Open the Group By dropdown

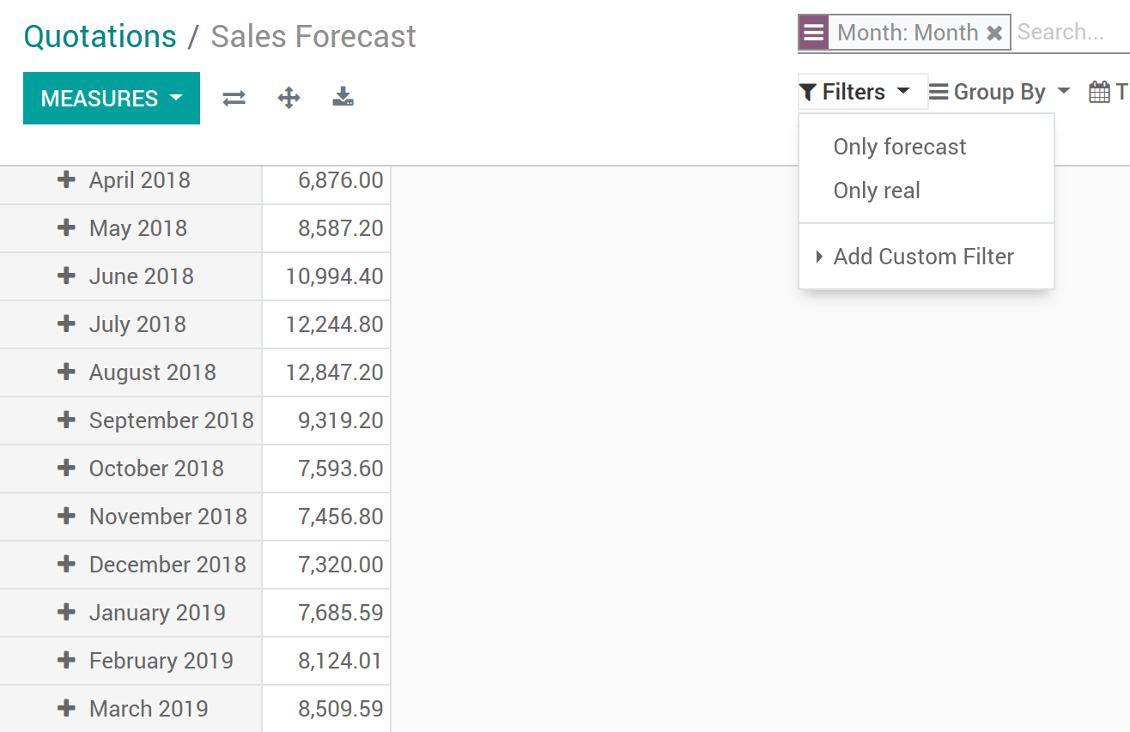pyautogui.click(x=999, y=92)
